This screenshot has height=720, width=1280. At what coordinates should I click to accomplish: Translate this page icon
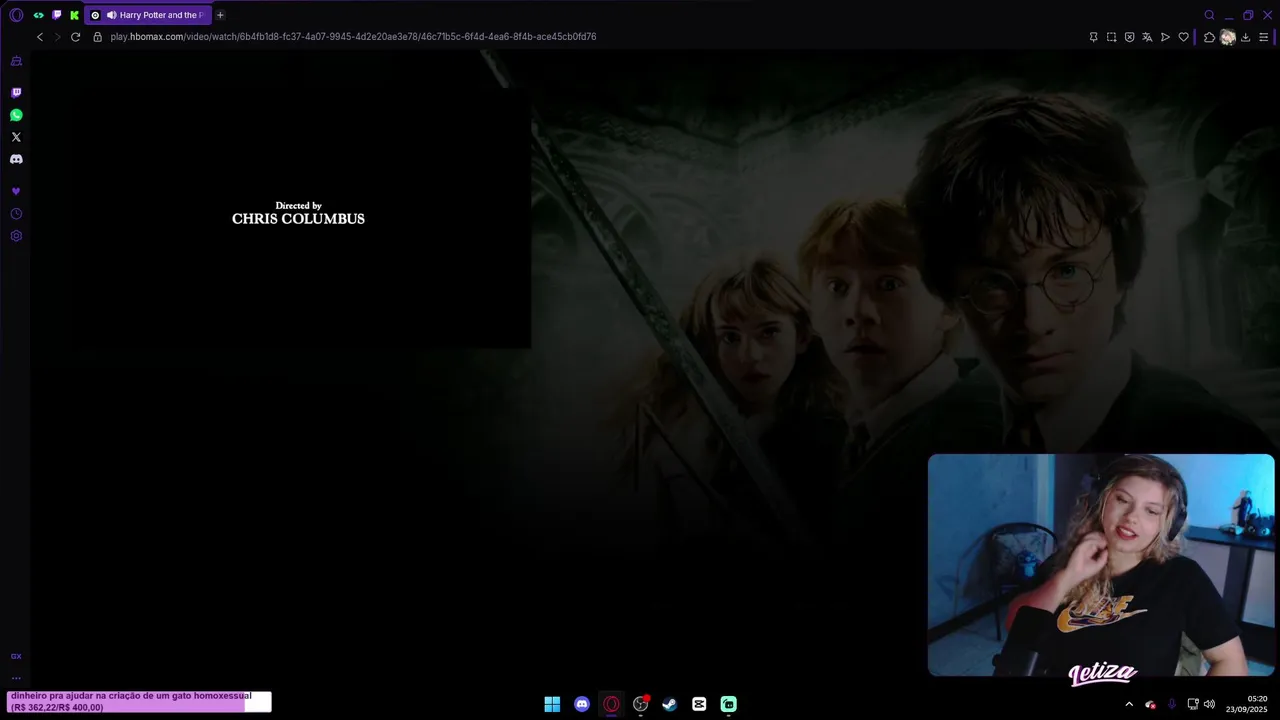[x=1147, y=37]
